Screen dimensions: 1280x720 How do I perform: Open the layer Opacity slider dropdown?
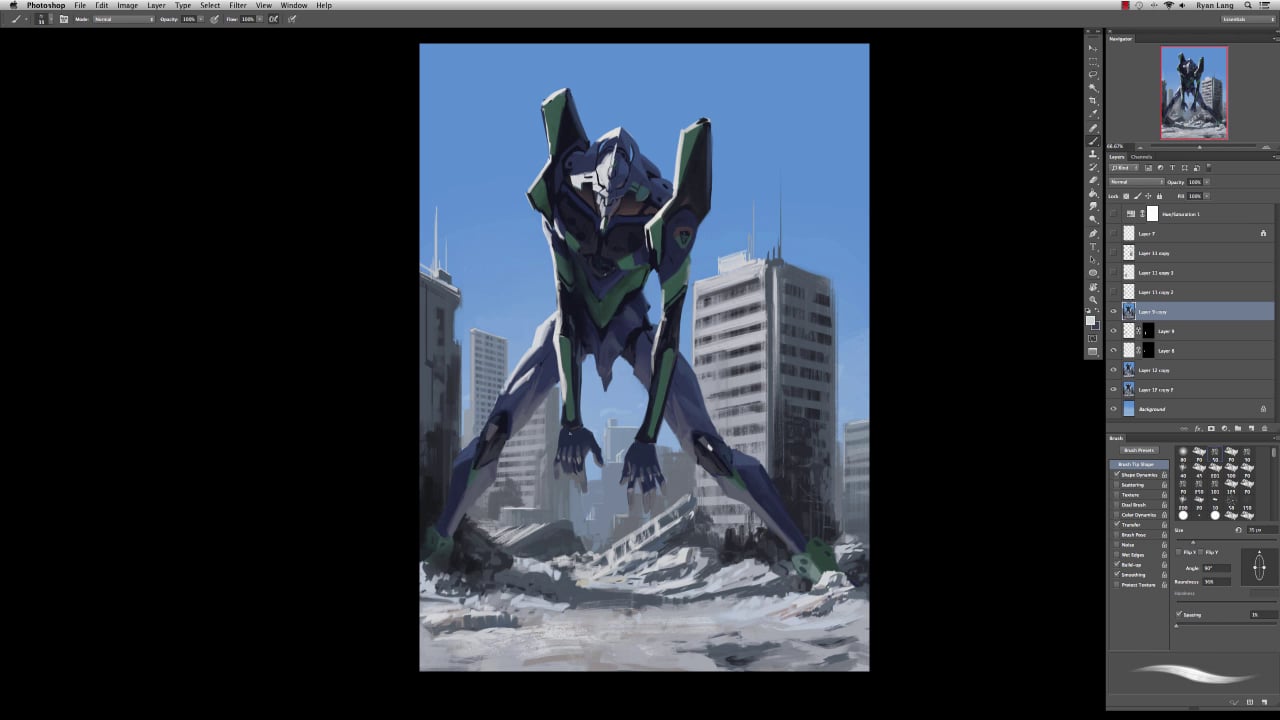click(1207, 182)
